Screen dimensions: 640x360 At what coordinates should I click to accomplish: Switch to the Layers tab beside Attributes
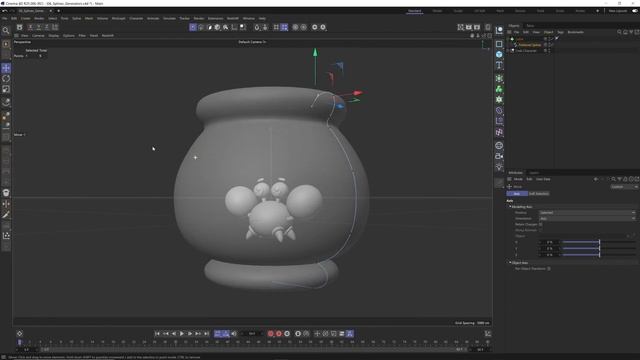(534, 173)
